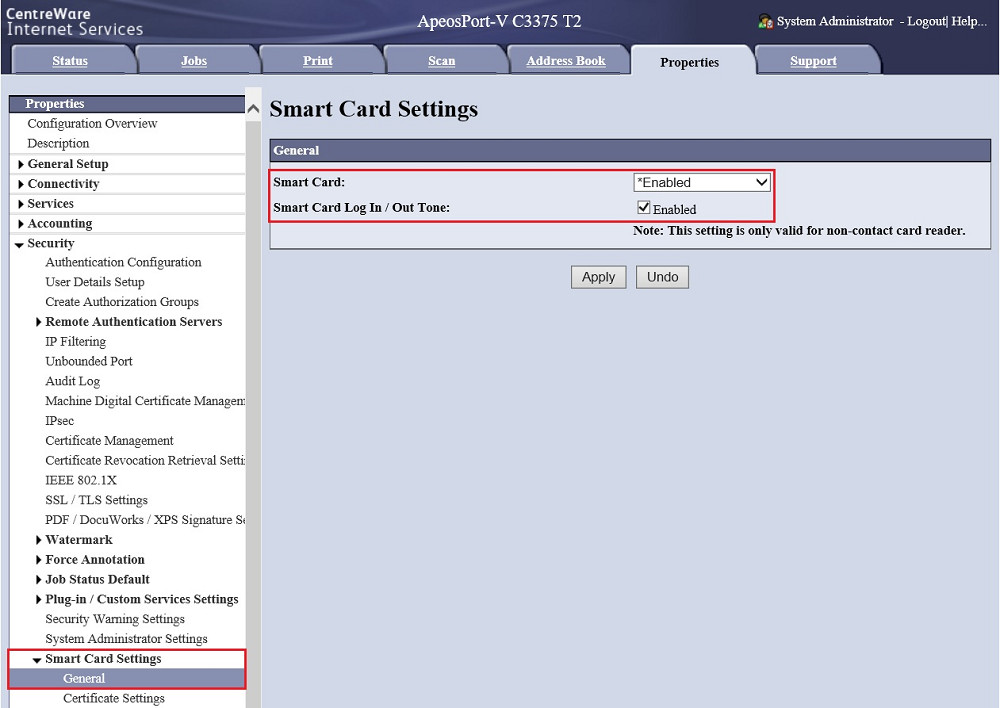
Task: Toggle Smart Card Log In/Out Tone checkbox
Action: (644, 208)
